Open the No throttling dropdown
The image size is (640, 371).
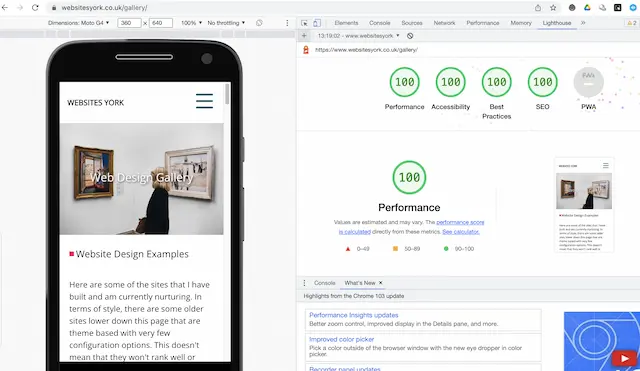(x=226, y=23)
